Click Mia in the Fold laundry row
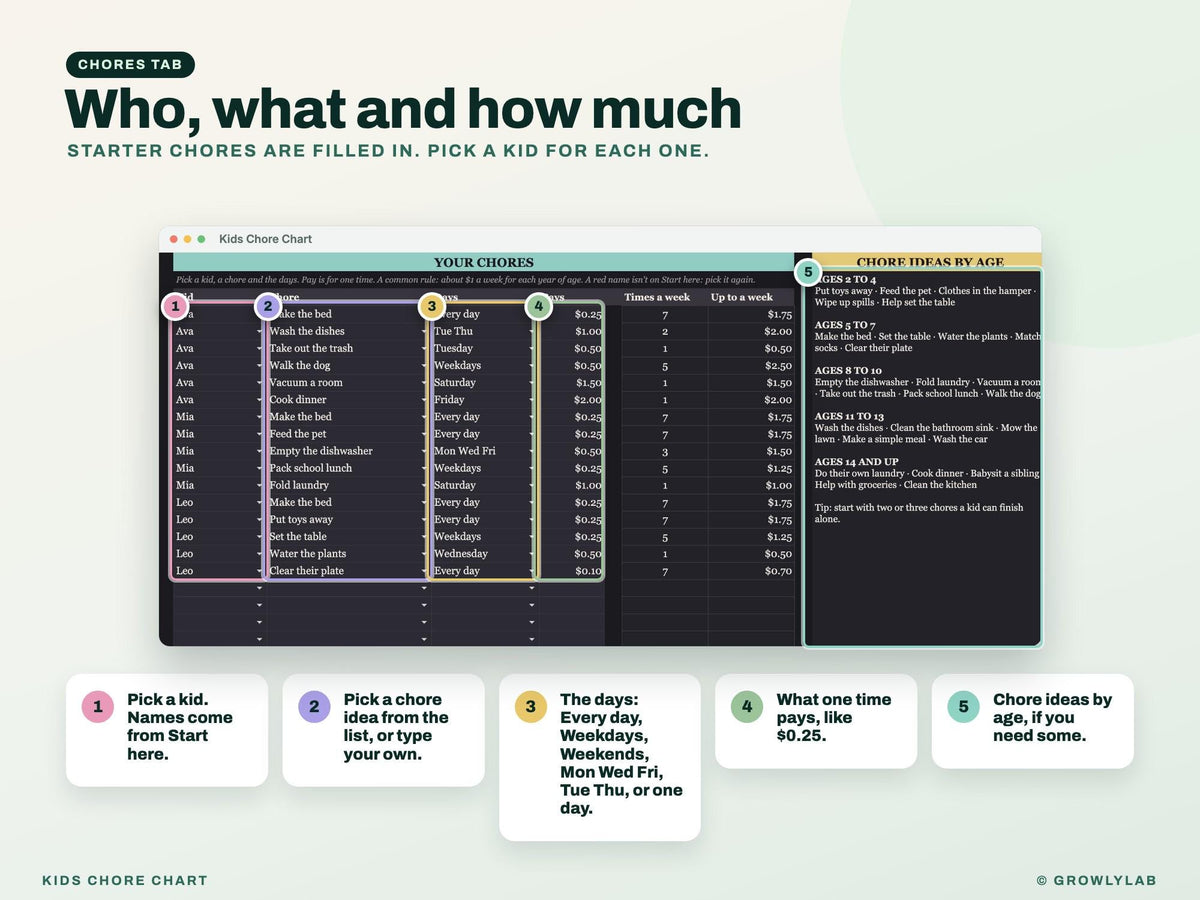Image resolution: width=1200 pixels, height=900 pixels. [x=185, y=486]
